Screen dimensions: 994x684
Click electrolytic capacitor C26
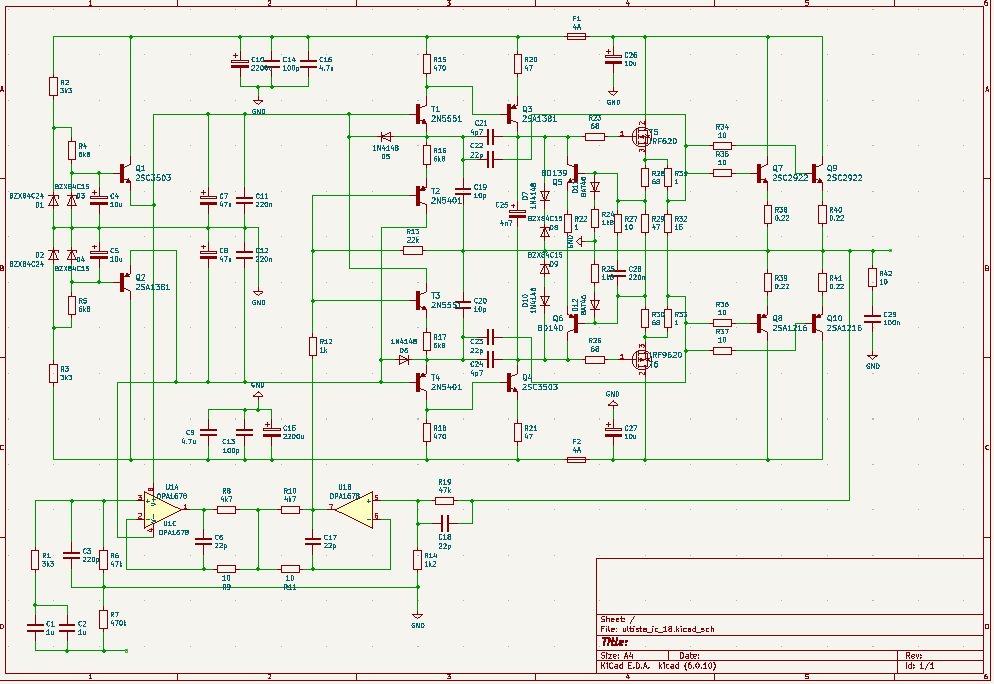pos(613,59)
